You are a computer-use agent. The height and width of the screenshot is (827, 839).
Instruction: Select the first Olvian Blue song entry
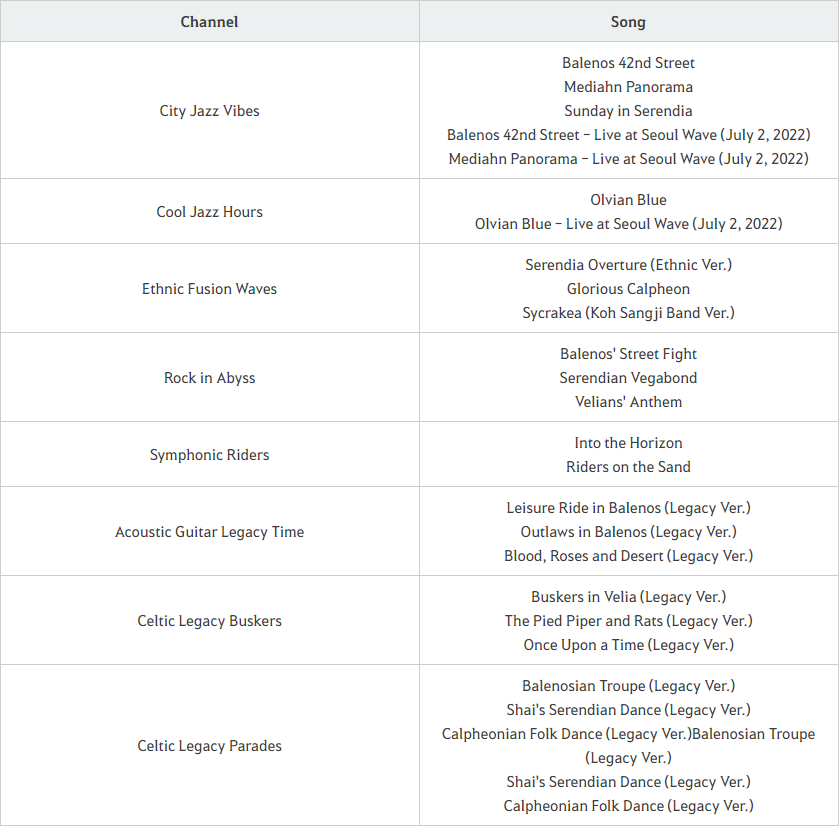(x=628, y=200)
